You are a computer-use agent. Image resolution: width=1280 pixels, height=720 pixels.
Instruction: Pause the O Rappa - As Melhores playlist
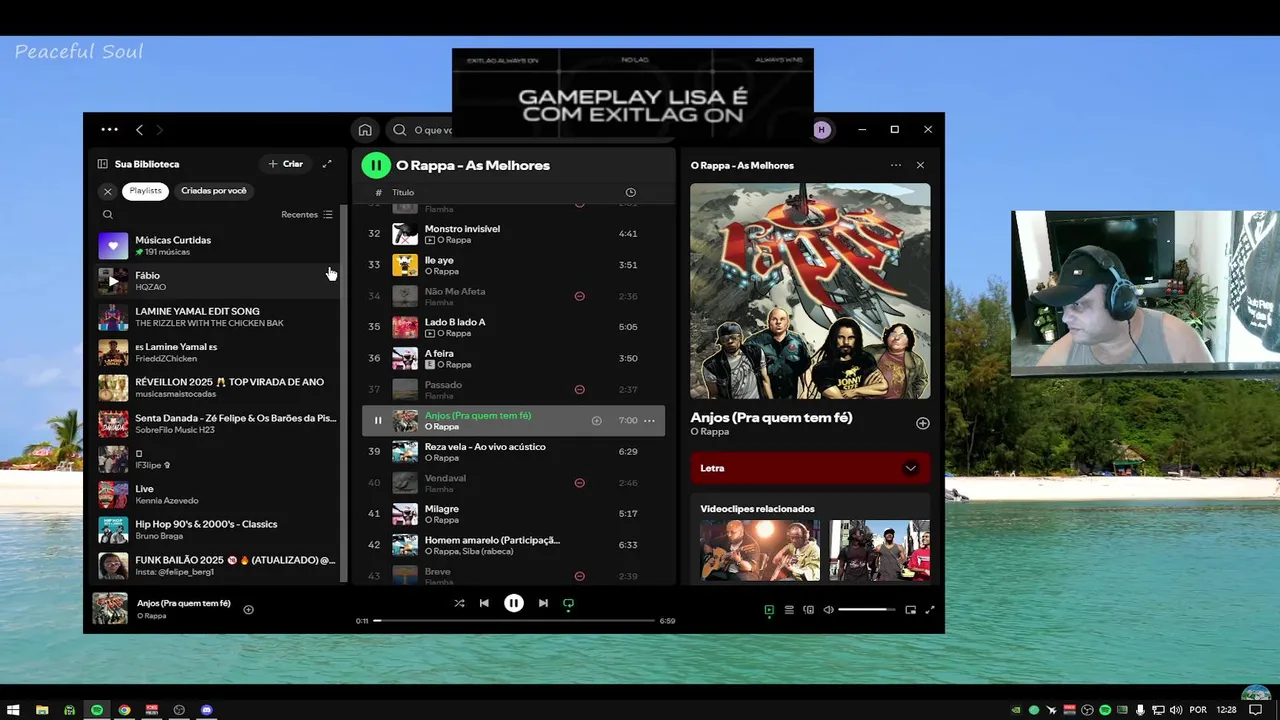pyautogui.click(x=376, y=165)
